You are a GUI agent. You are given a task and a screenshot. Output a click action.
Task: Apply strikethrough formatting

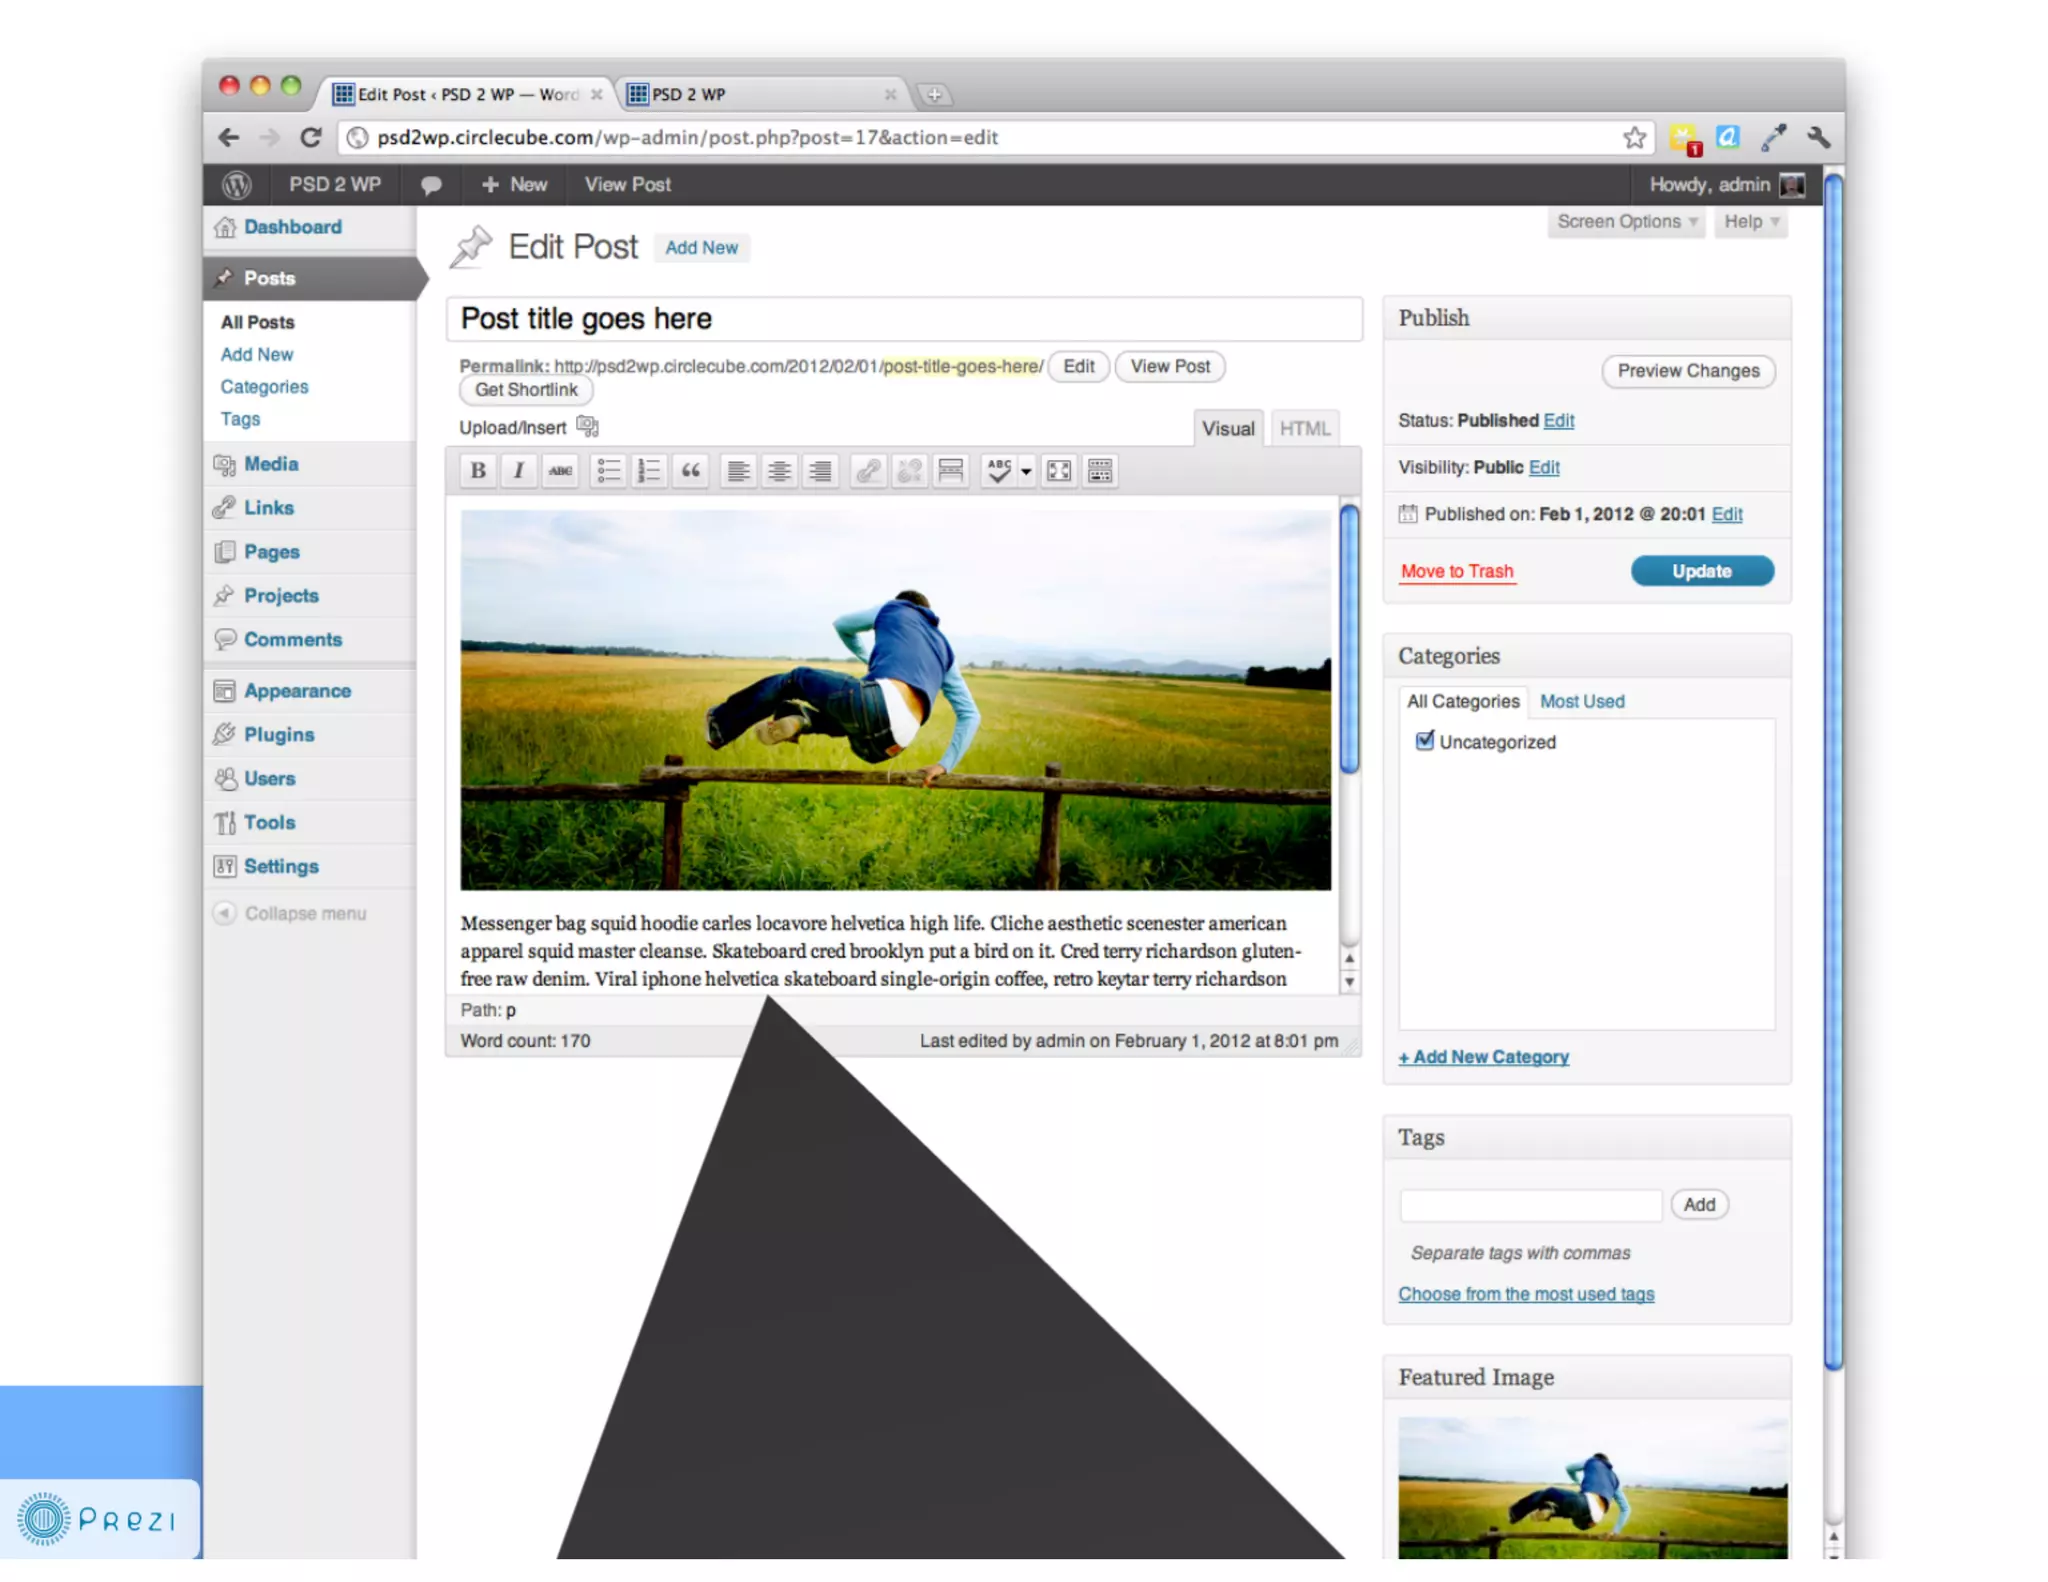point(560,470)
